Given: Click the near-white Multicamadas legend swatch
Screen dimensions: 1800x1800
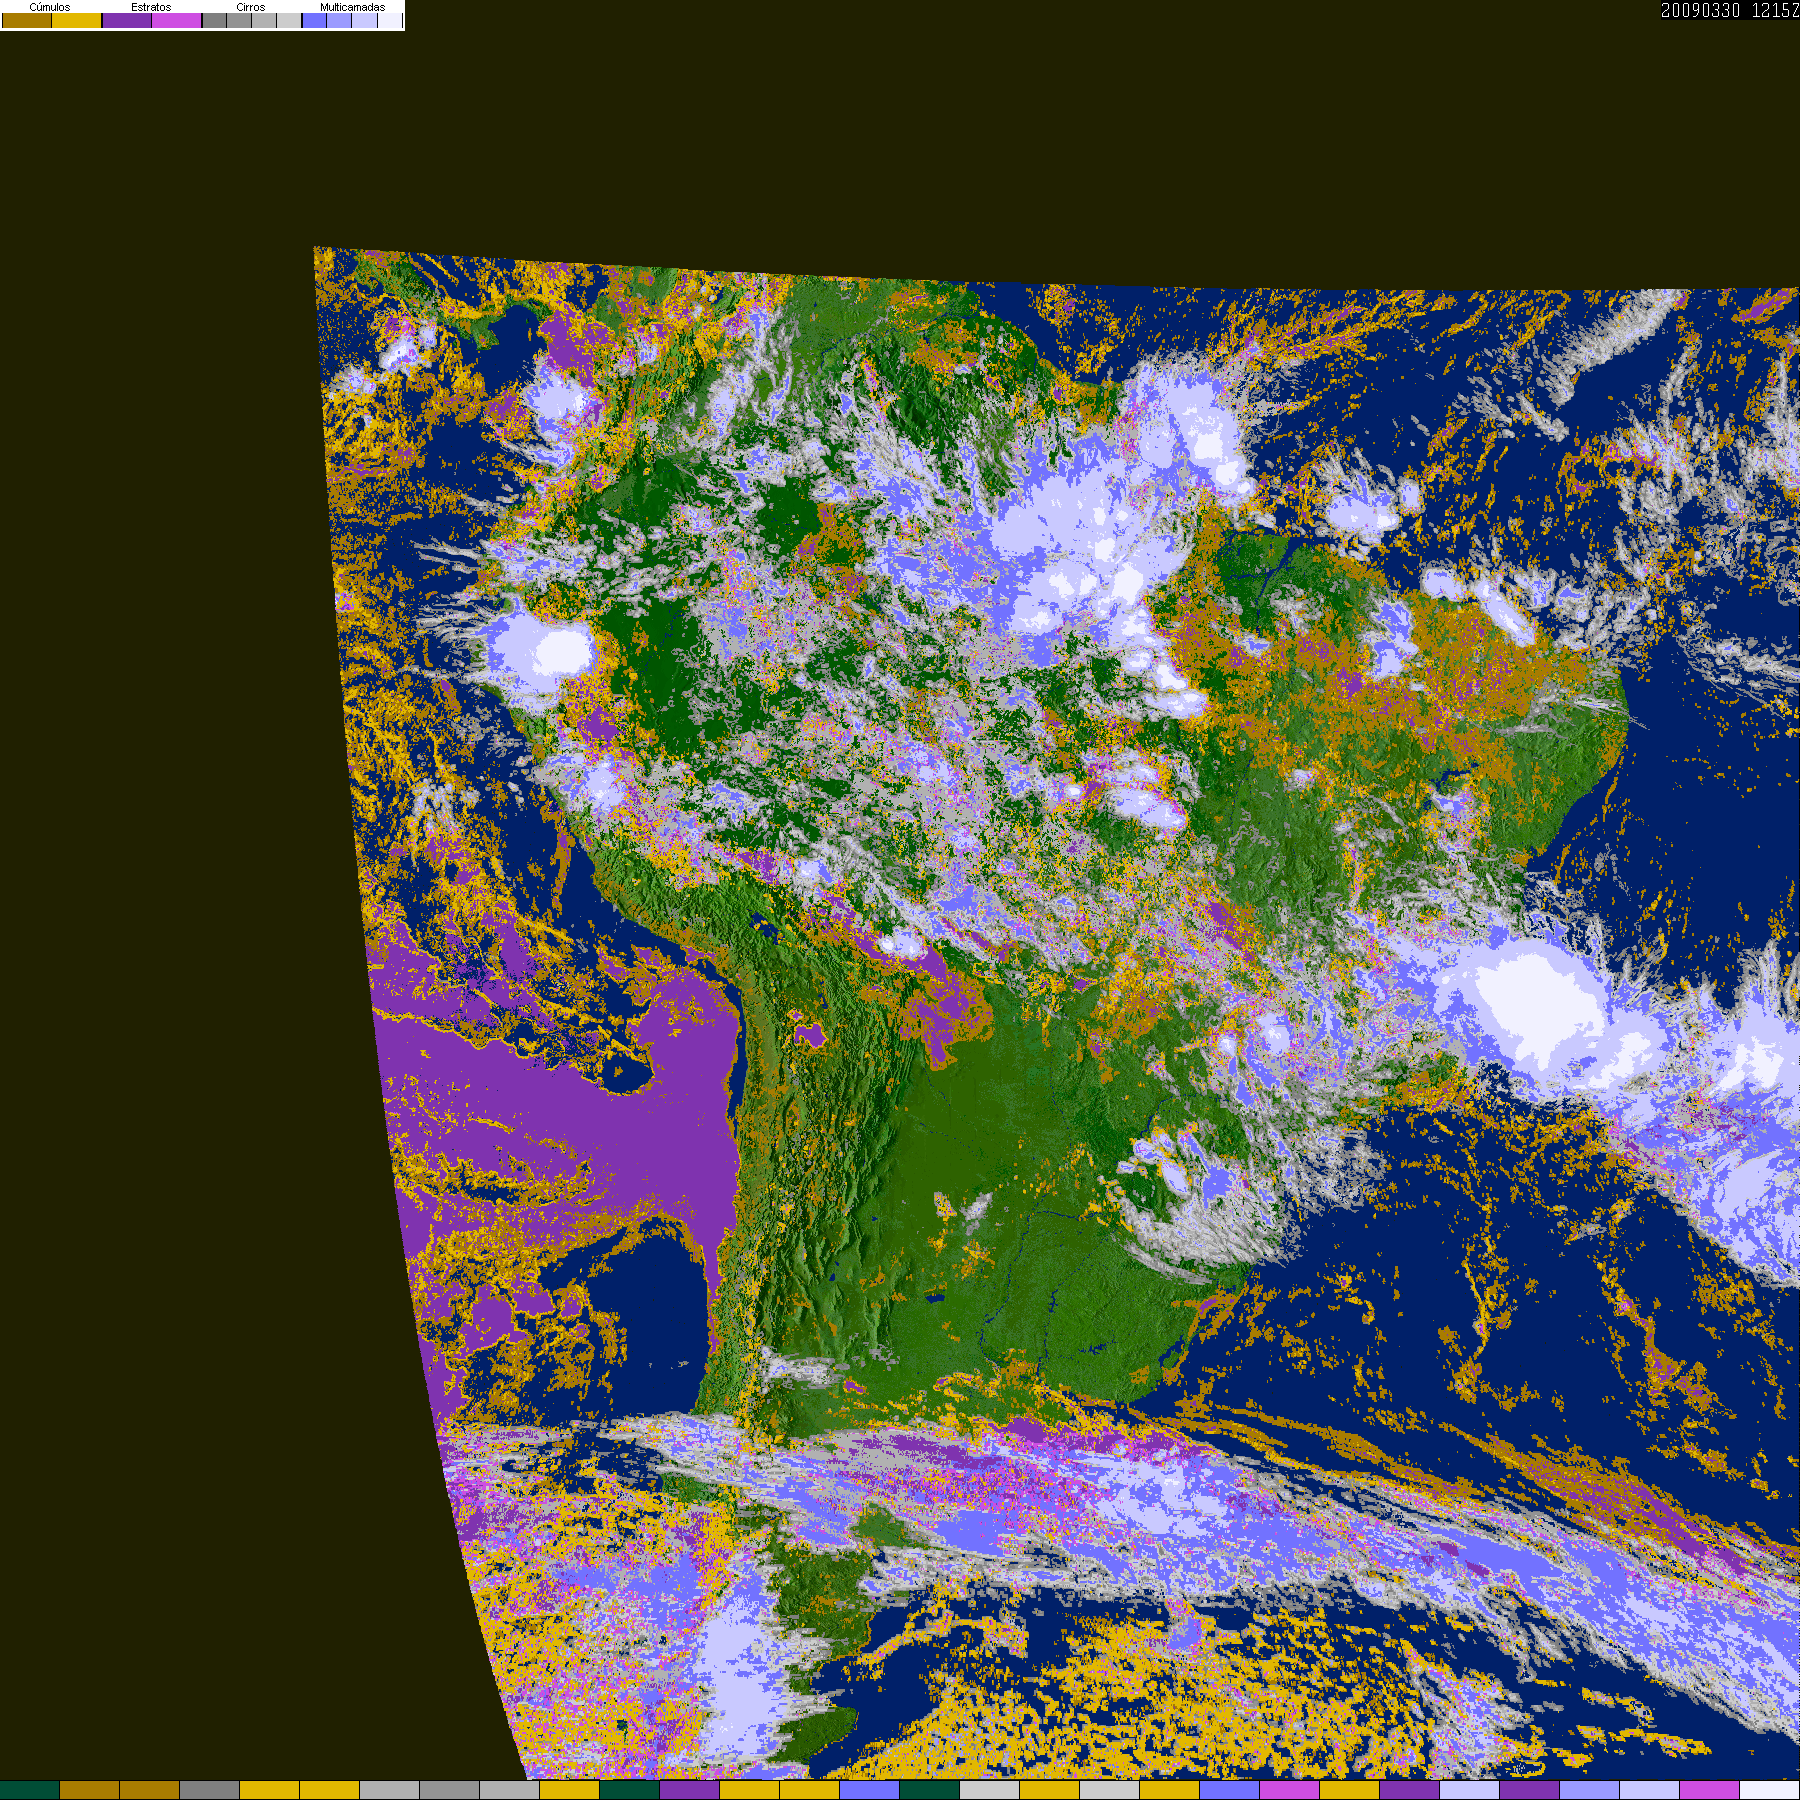Looking at the screenshot, I should coord(390,20).
